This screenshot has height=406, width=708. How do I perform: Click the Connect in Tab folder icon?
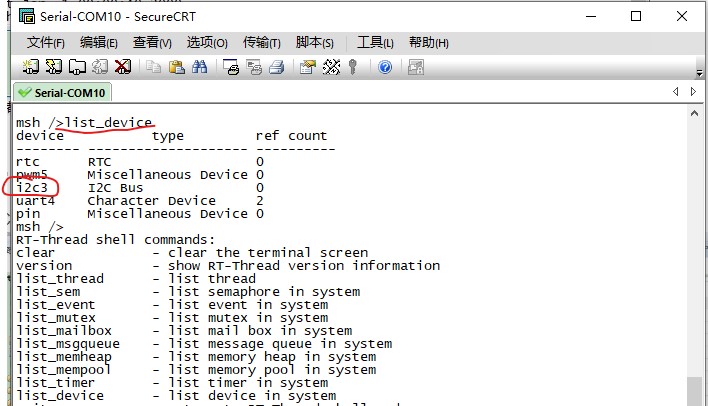click(x=77, y=67)
